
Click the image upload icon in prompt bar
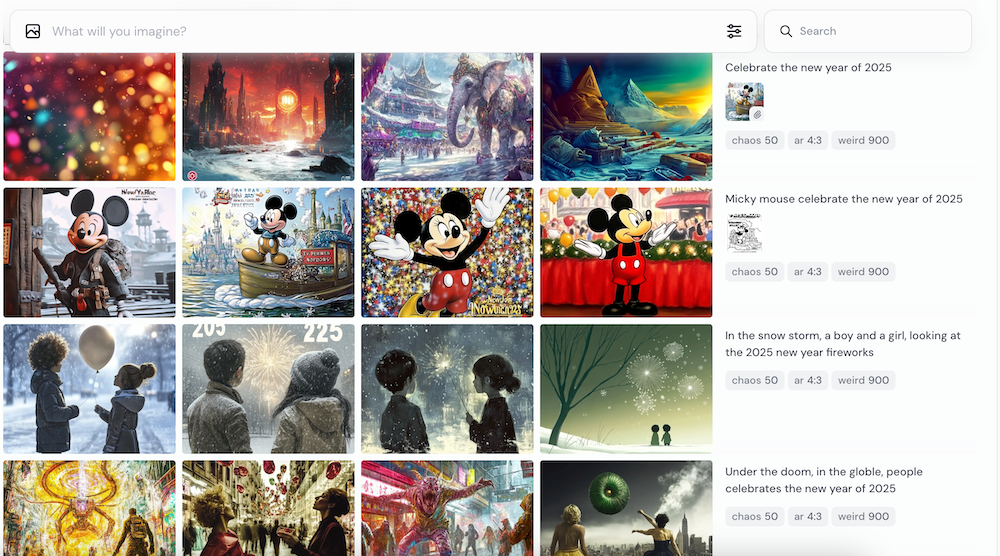pos(33,32)
